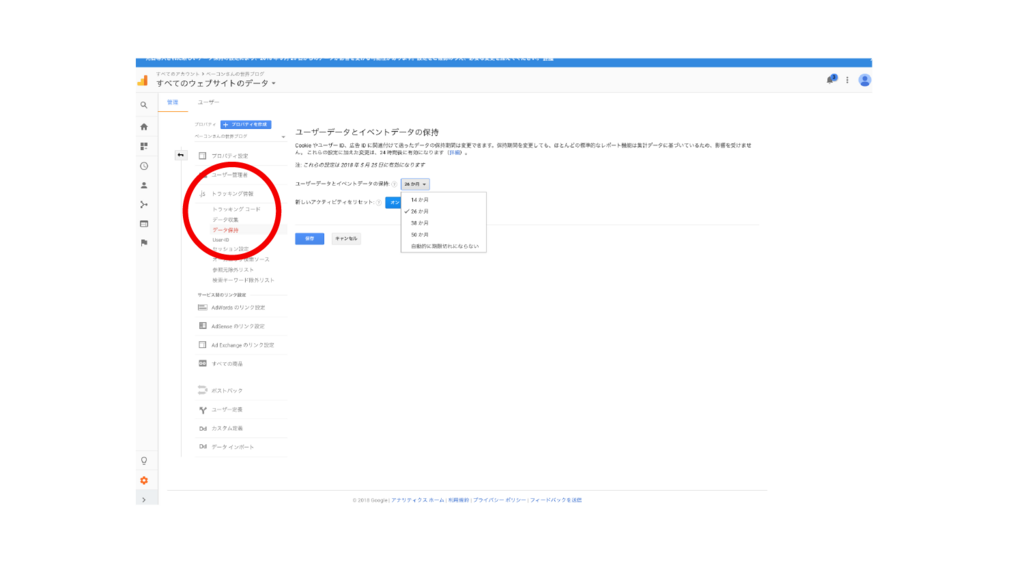This screenshot has height=576, width=1024.
Task: Open the 26 か月 retention dropdown
Action: coord(415,184)
